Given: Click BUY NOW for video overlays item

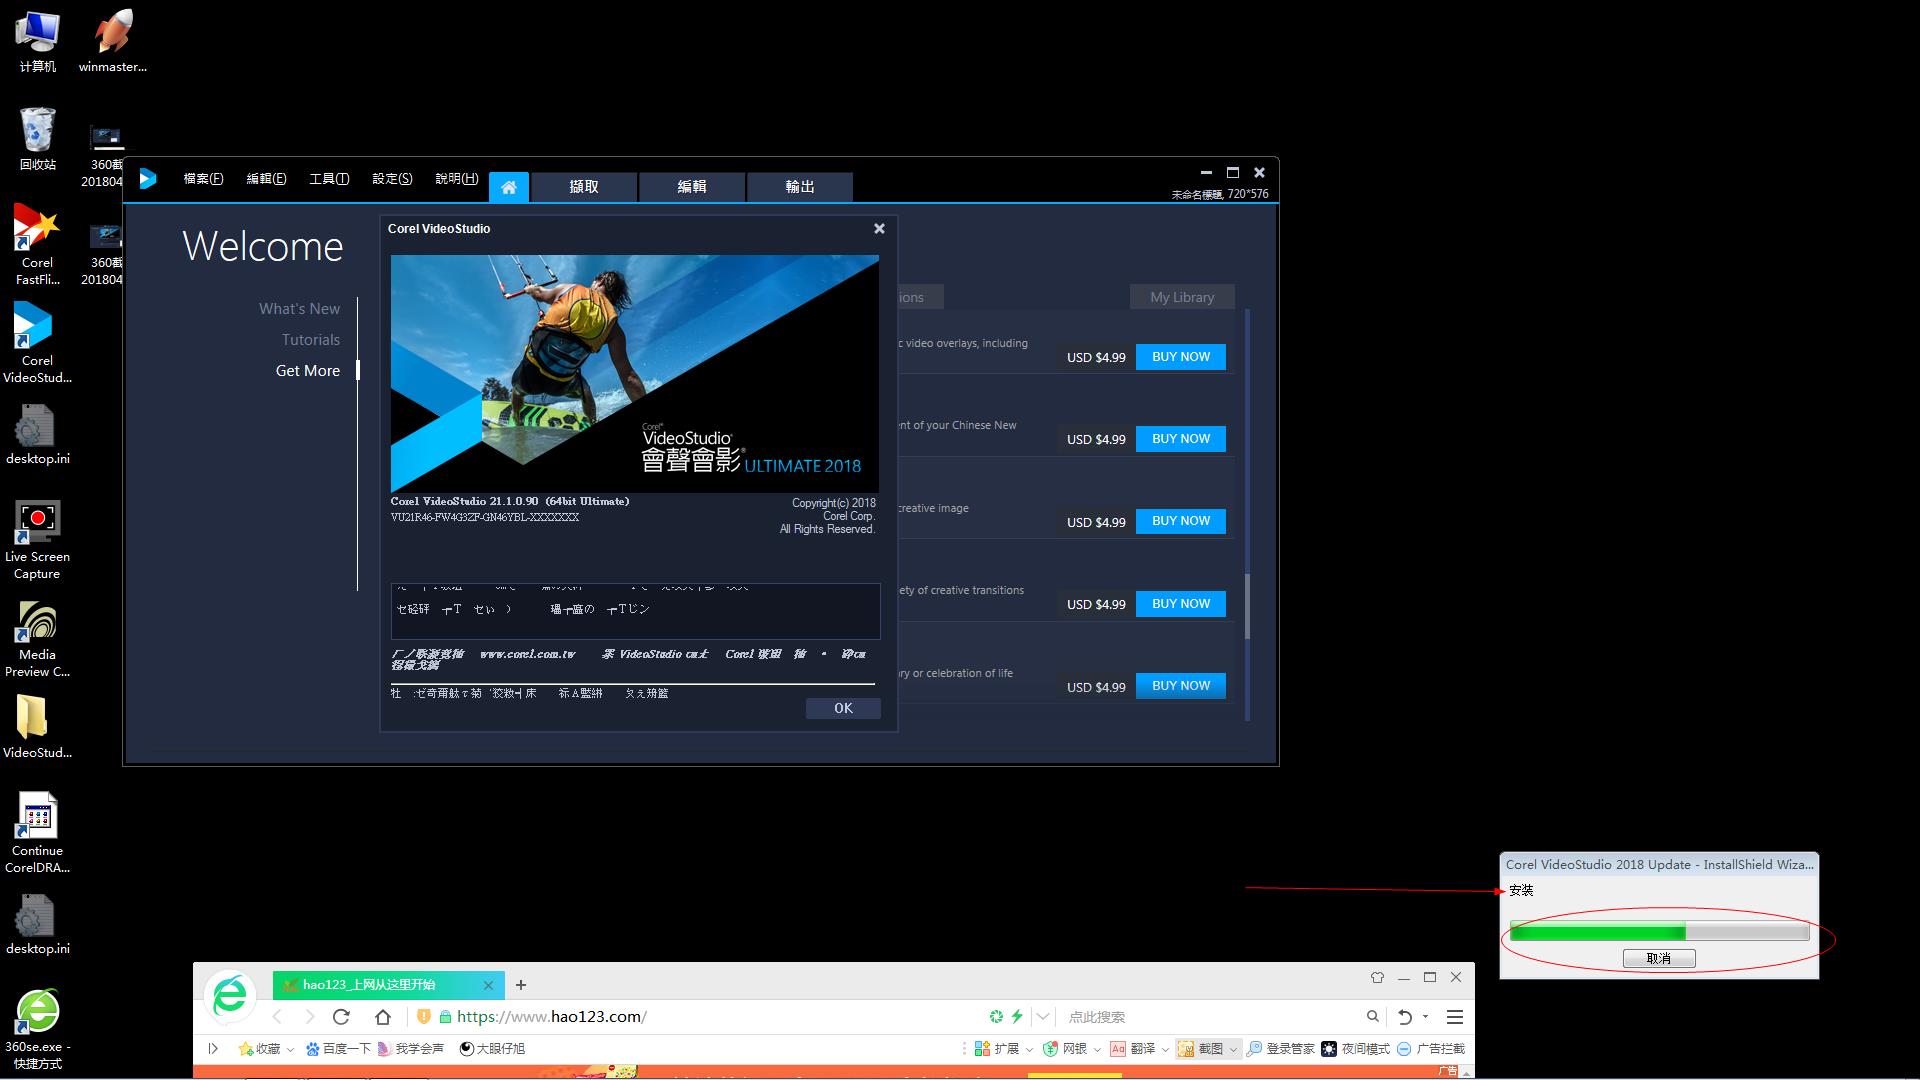Looking at the screenshot, I should click(x=1181, y=357).
